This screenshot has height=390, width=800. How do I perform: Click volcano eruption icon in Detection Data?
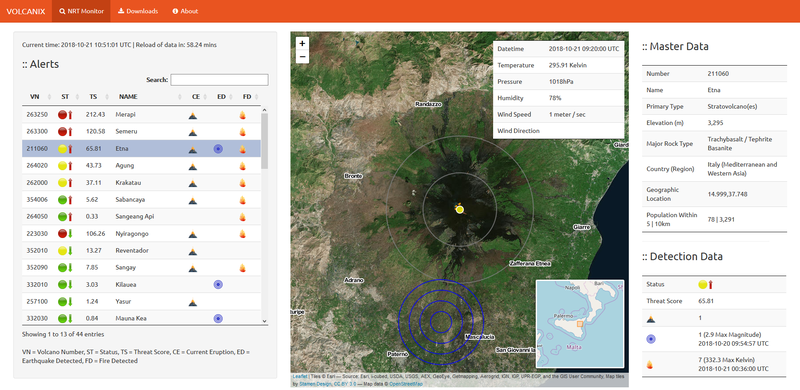pos(652,319)
